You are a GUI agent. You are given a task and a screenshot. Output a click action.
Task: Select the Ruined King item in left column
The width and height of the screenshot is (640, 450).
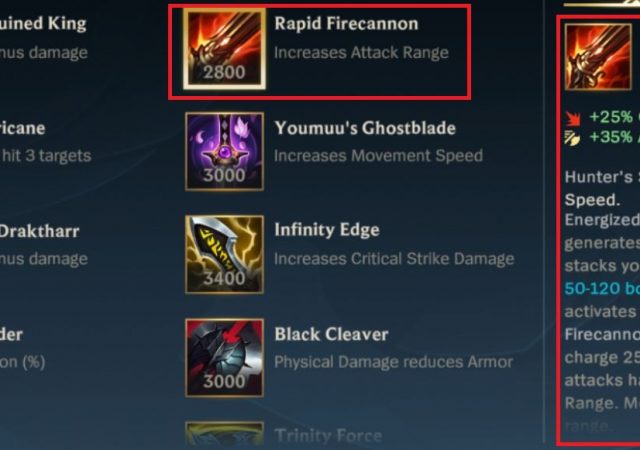[x=43, y=24]
